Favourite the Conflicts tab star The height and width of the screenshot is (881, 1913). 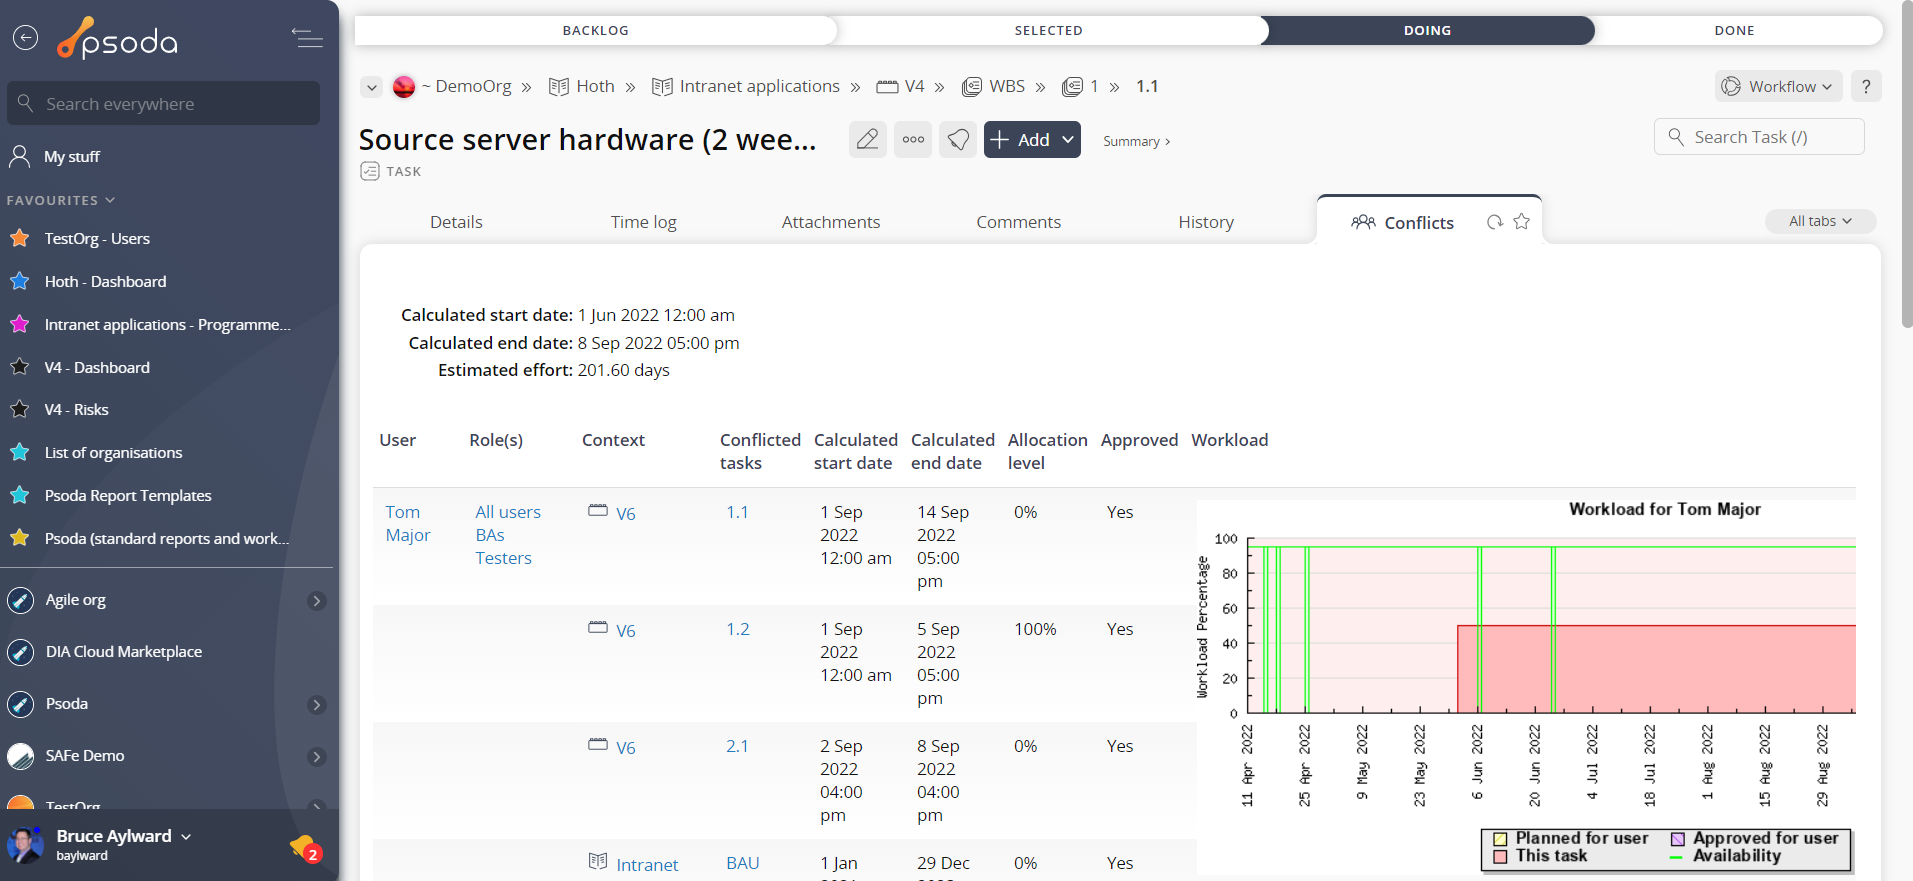[1521, 222]
